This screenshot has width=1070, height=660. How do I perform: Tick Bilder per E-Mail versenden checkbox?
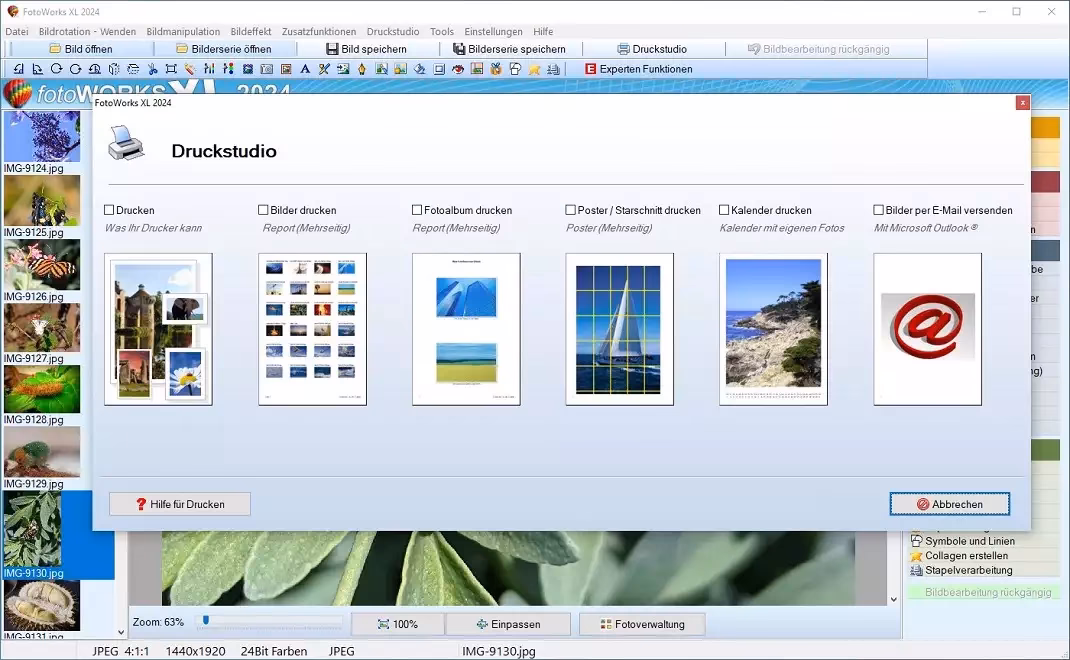(x=878, y=210)
